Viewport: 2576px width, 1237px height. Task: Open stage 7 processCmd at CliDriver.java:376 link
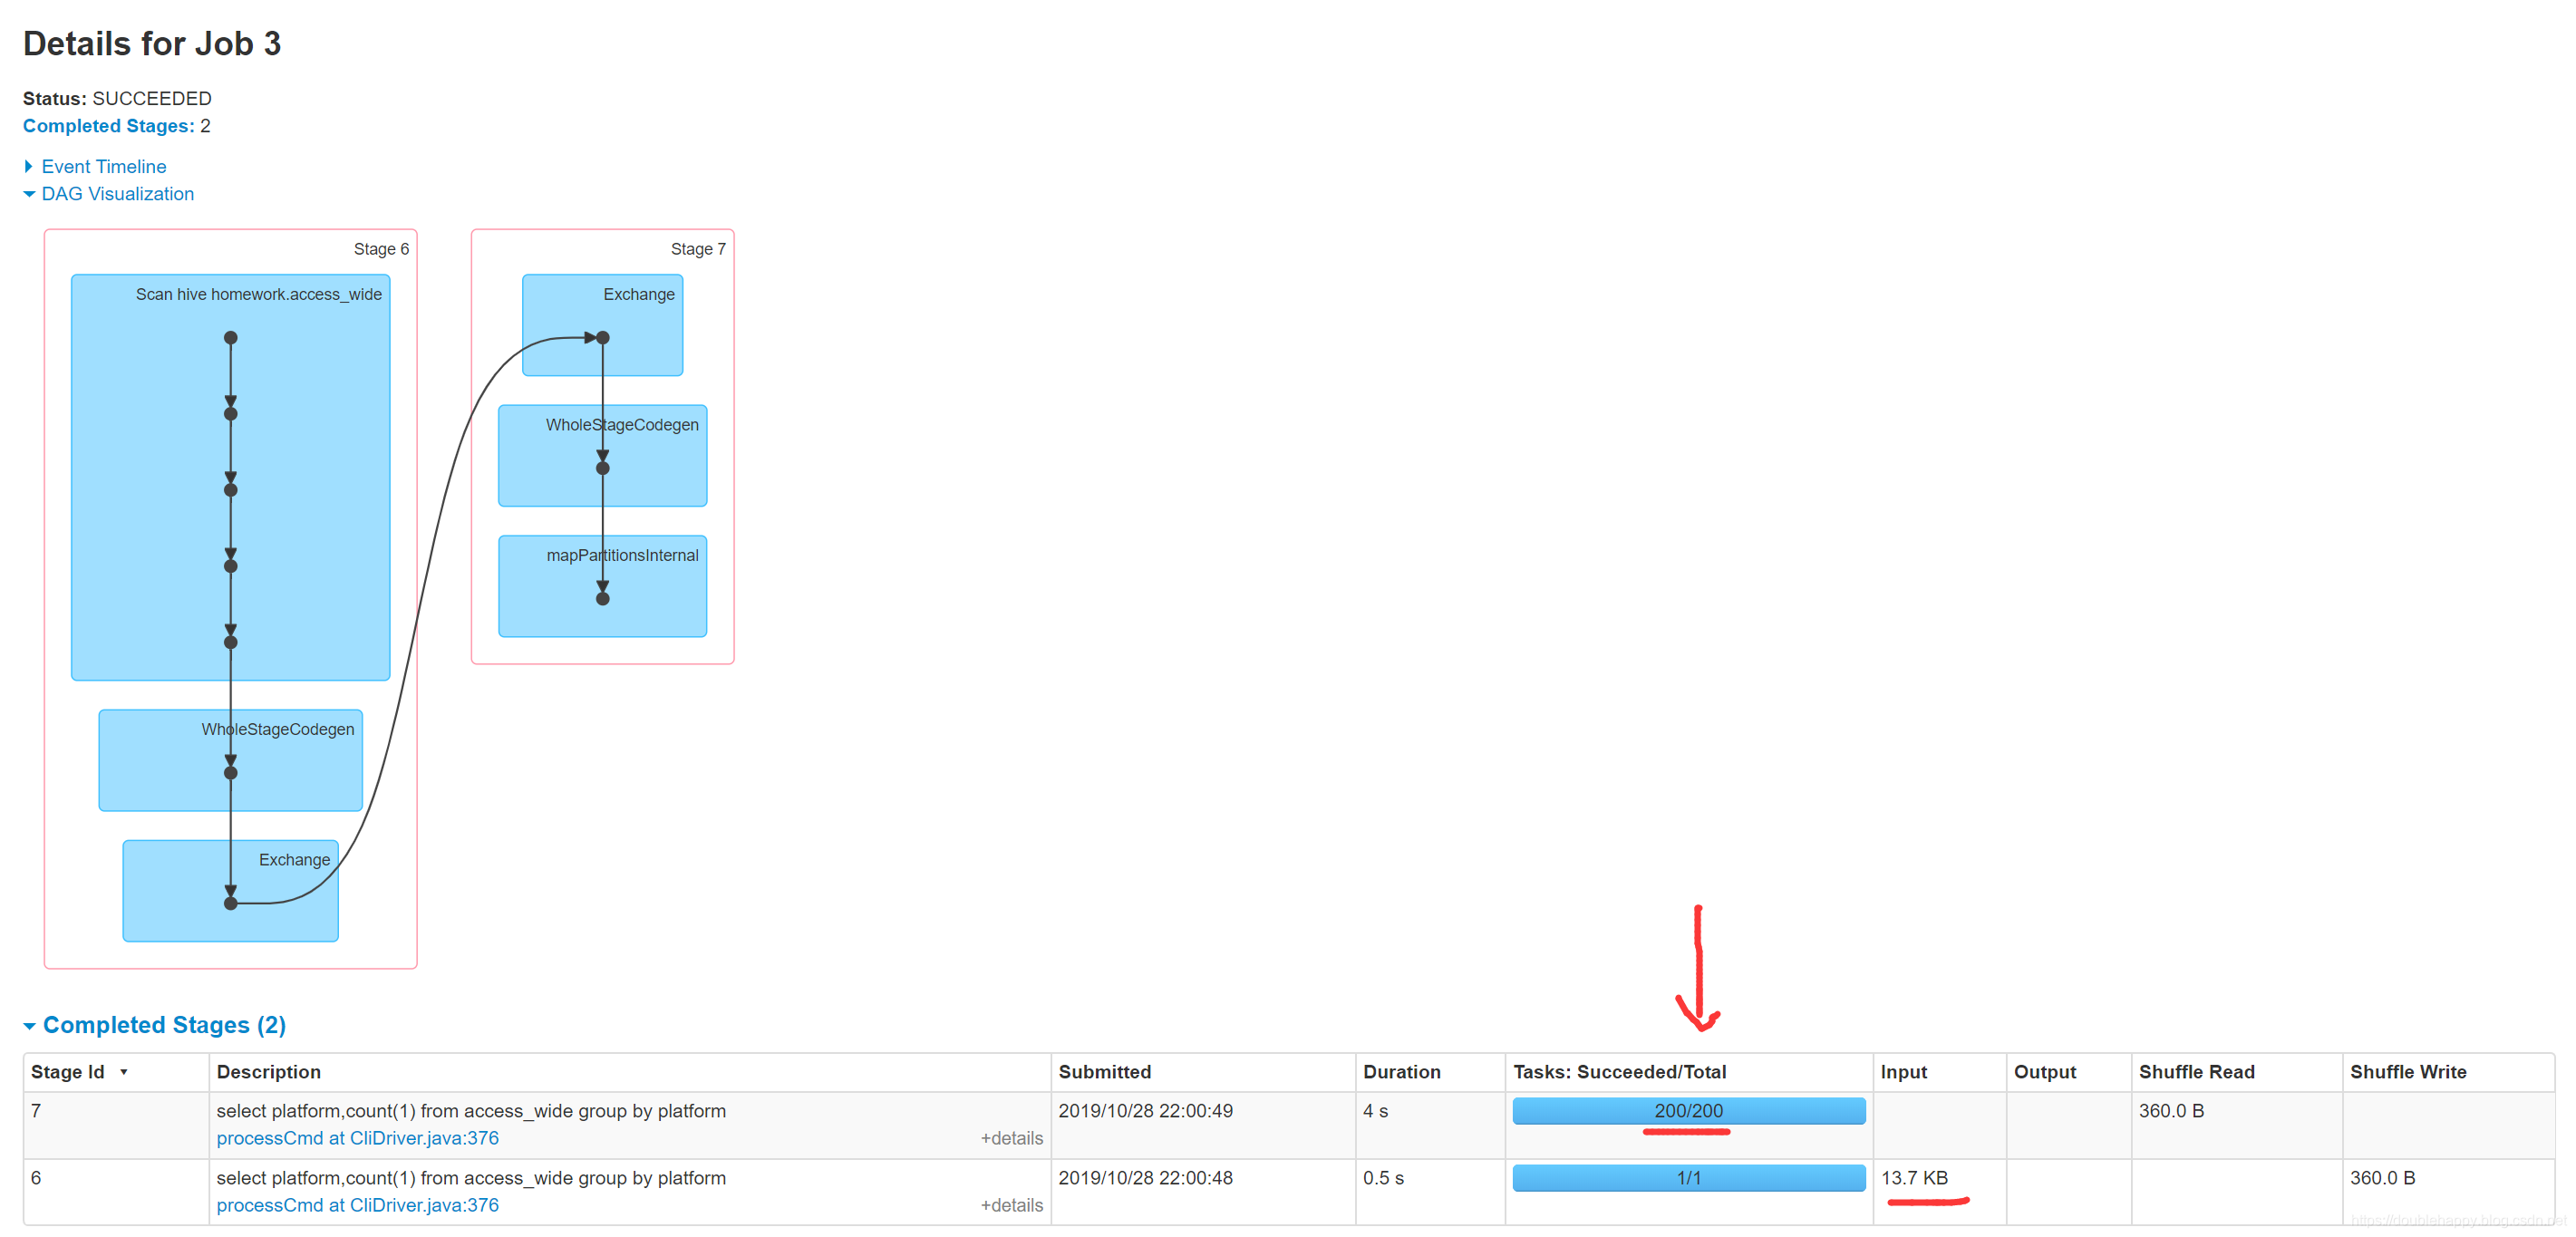click(x=357, y=1138)
